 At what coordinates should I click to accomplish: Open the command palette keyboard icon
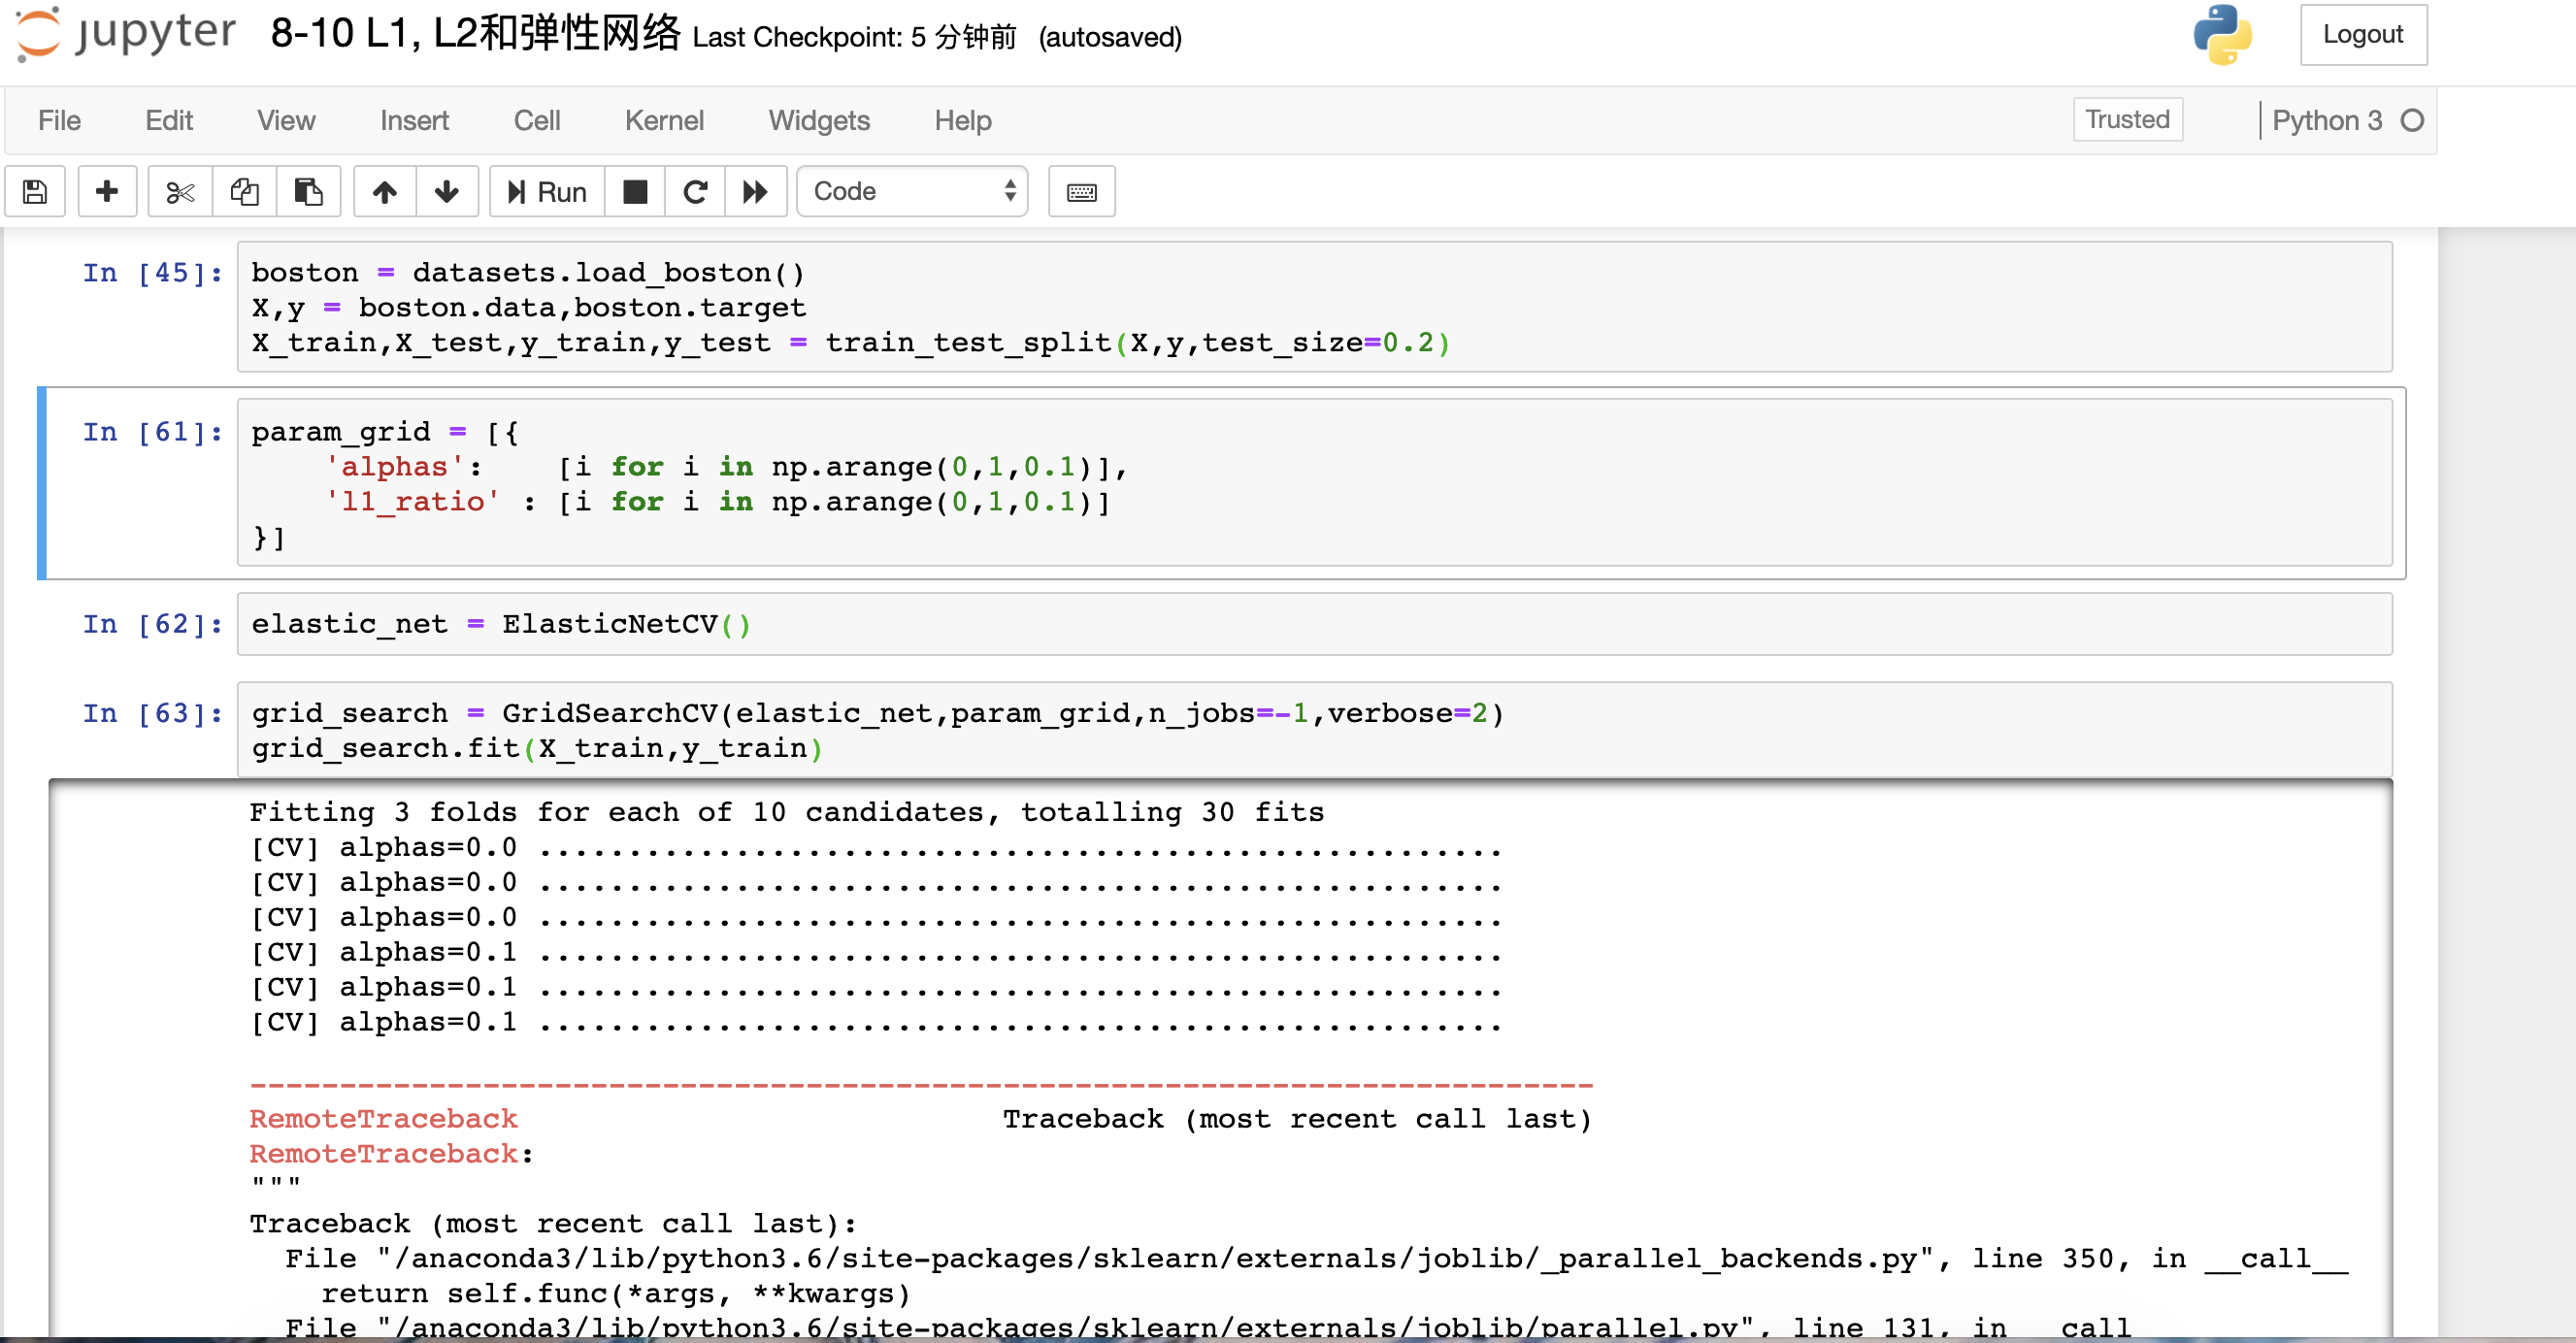[x=1081, y=191]
